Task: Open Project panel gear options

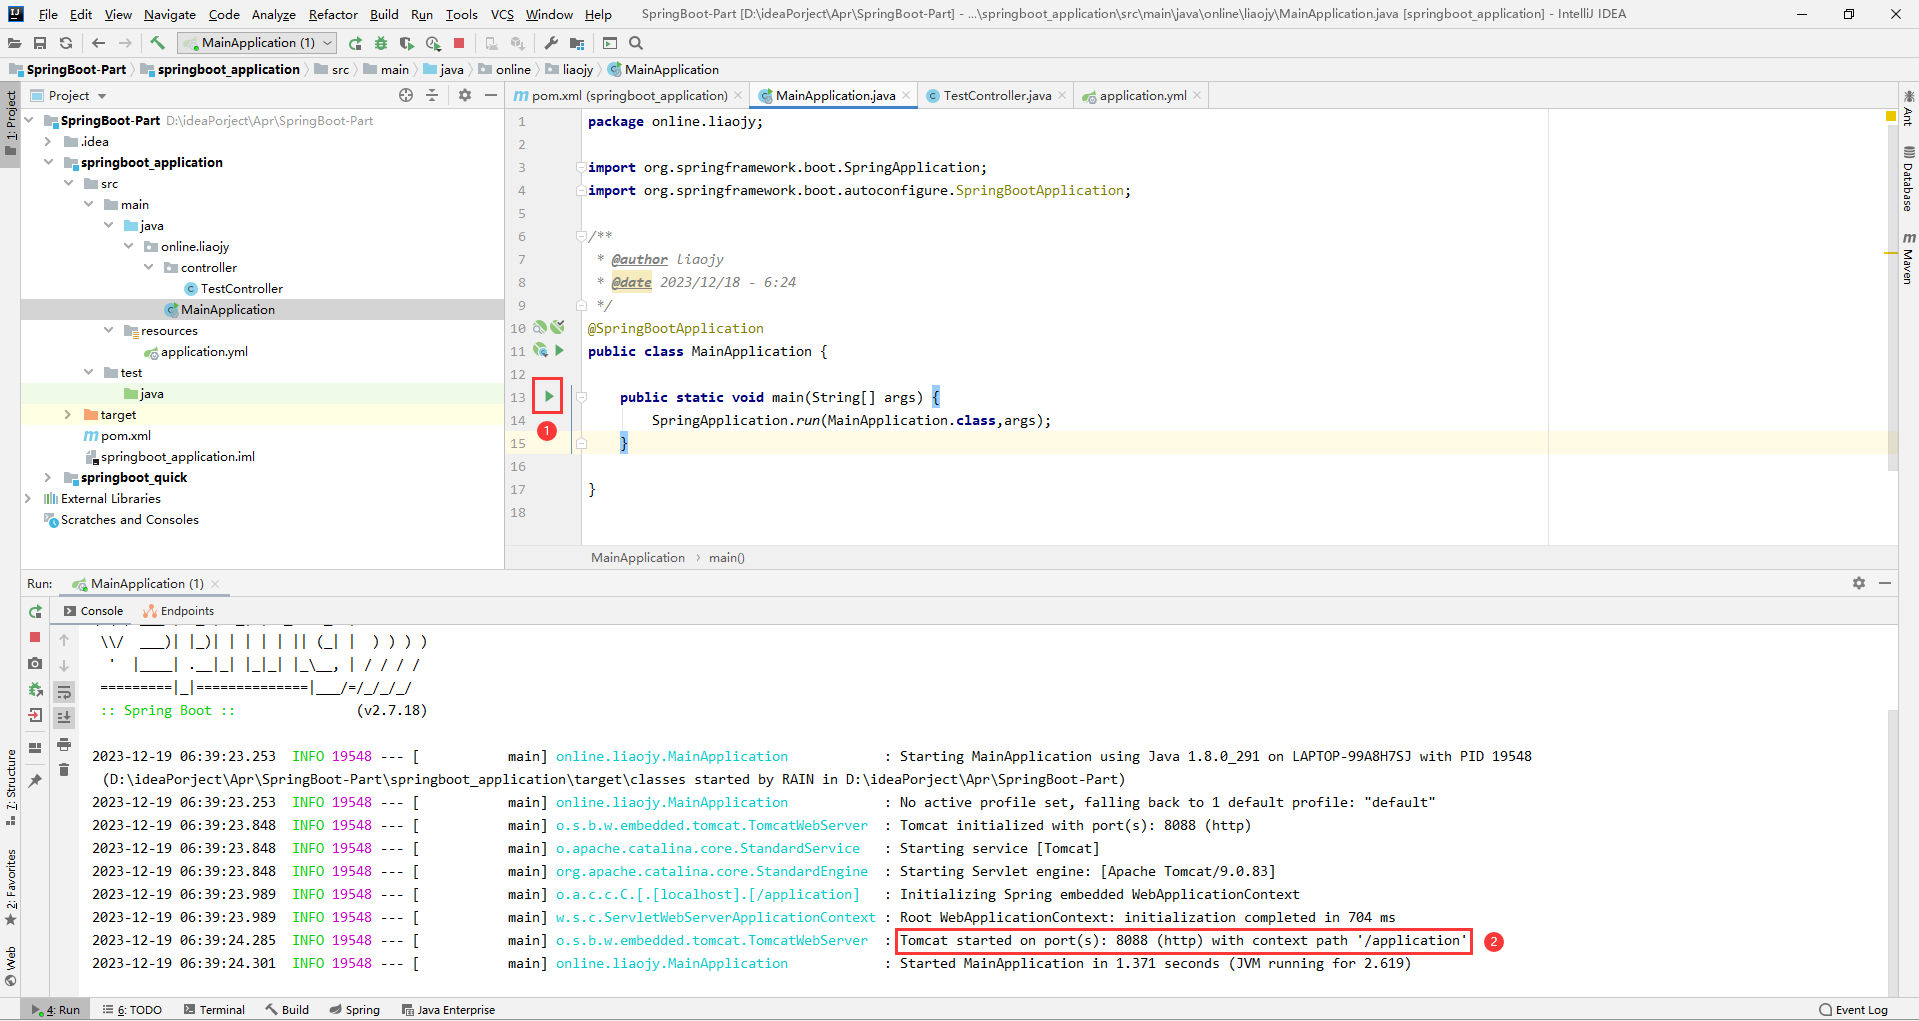Action: (465, 95)
